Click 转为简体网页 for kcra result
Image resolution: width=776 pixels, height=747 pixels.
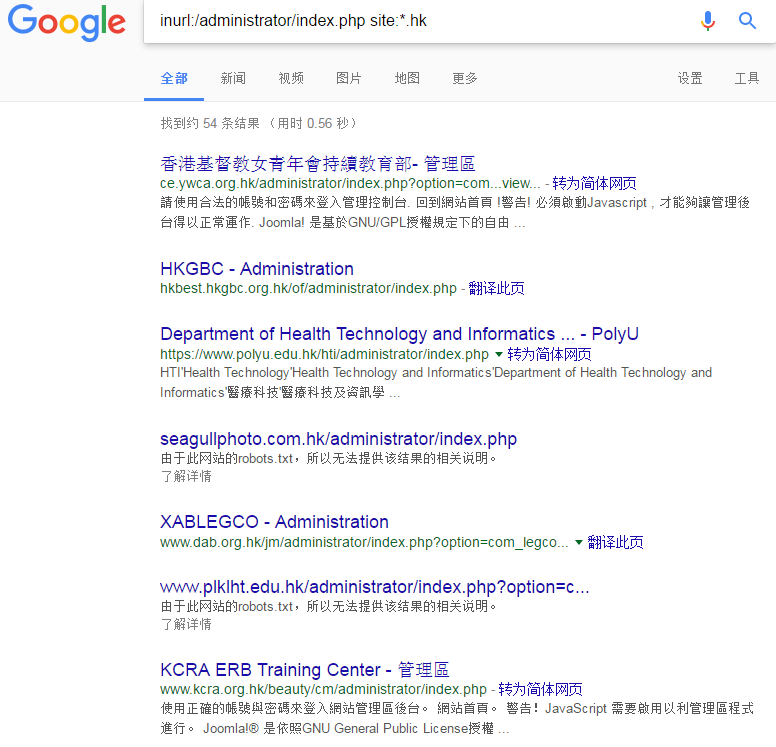point(540,689)
